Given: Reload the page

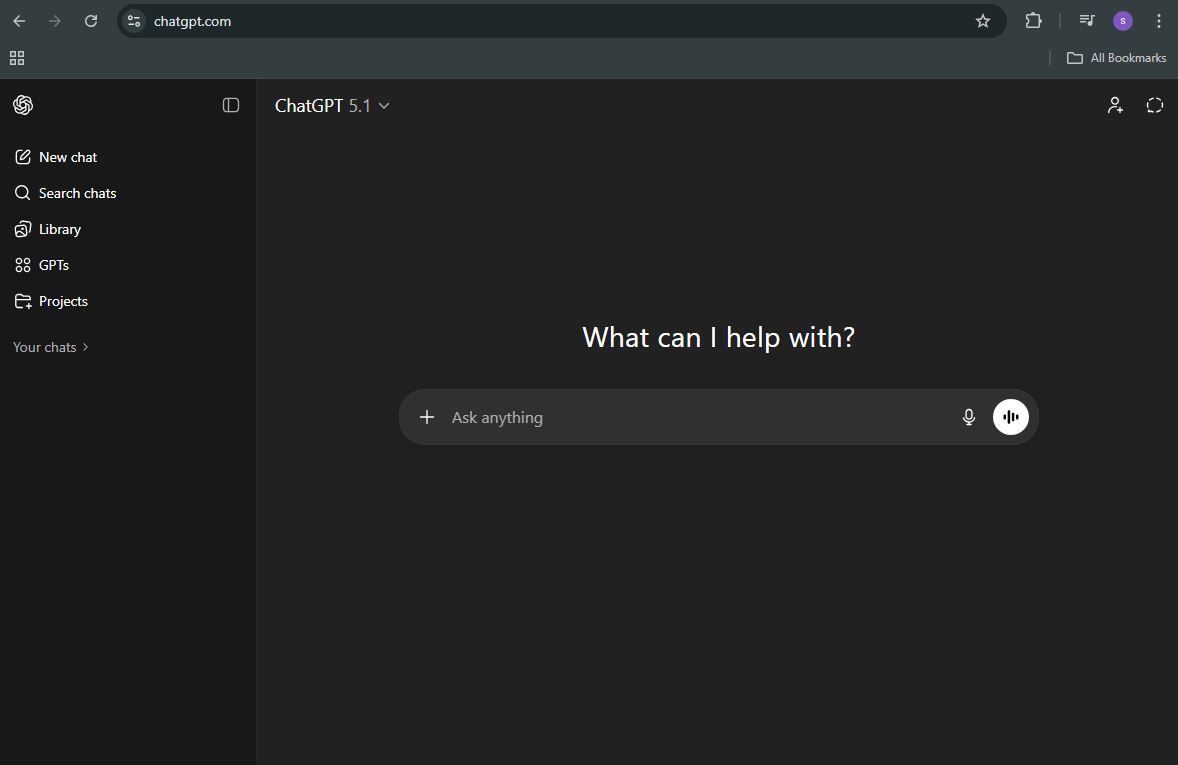Looking at the screenshot, I should pyautogui.click(x=91, y=21).
